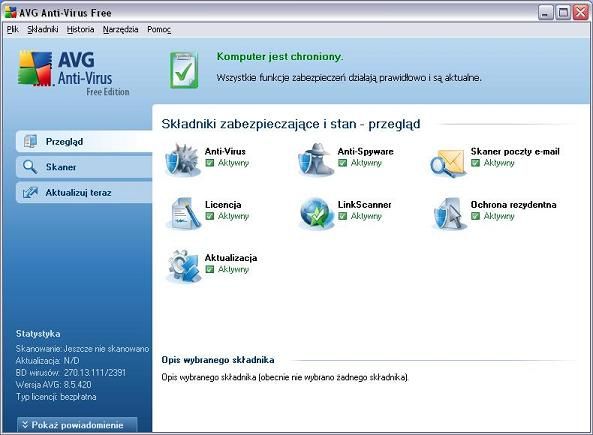Click the Aktywny checkmark under LinkScanner
This screenshot has width=593, height=435.
[343, 216]
